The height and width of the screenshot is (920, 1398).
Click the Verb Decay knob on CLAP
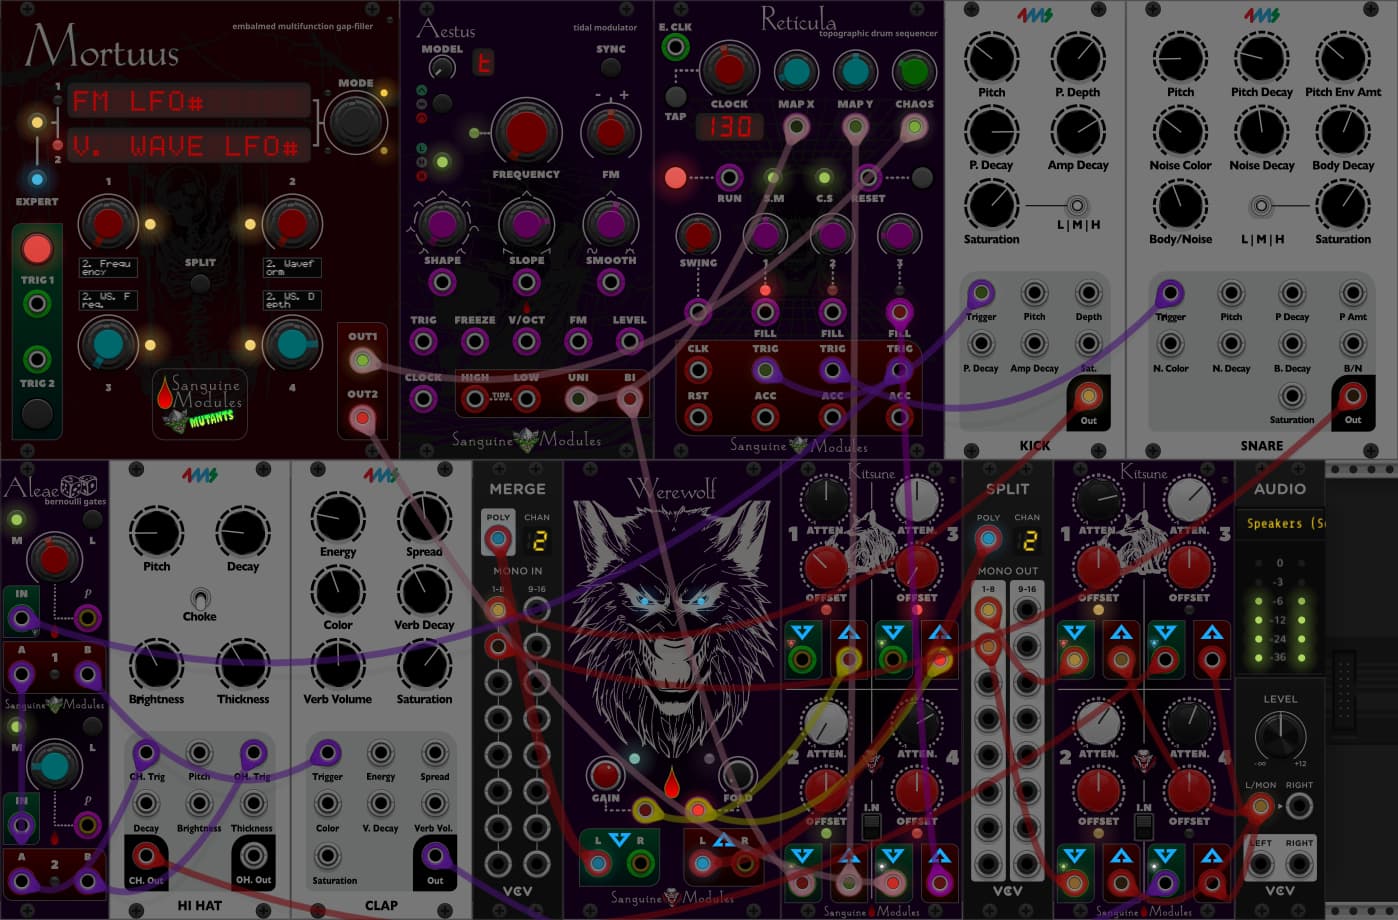424,591
